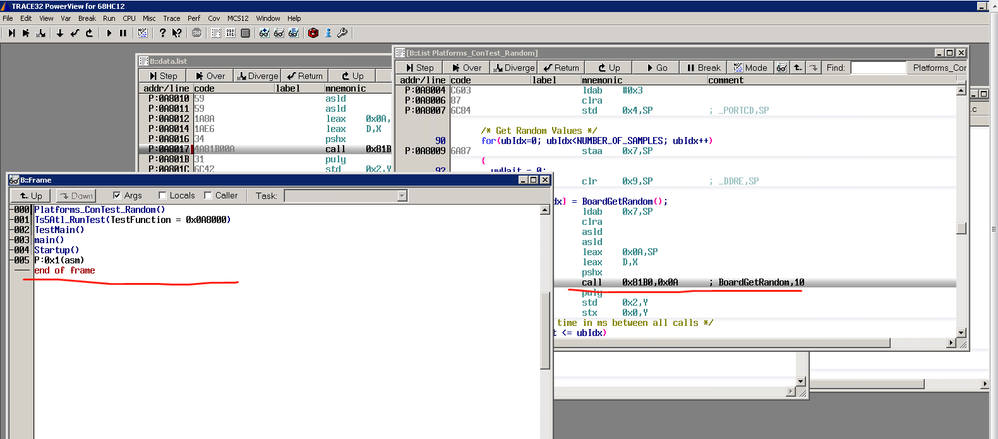
Task: Select main() frame entry
Action: (49, 240)
